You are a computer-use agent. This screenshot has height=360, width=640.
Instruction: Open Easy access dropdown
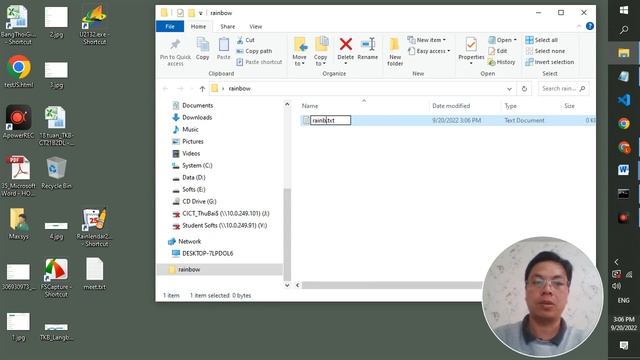(x=429, y=51)
